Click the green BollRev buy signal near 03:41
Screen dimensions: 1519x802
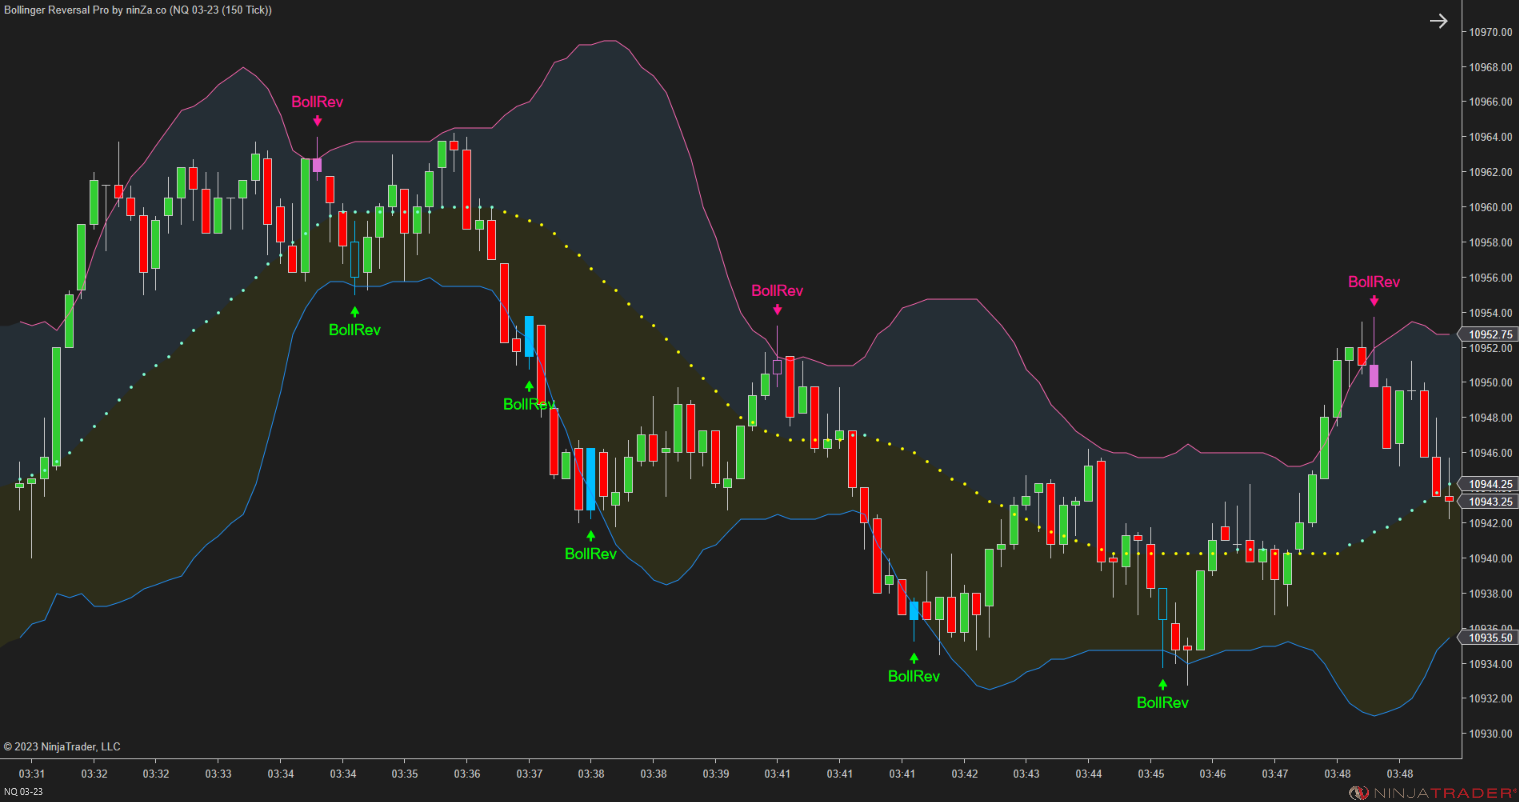[x=912, y=657]
